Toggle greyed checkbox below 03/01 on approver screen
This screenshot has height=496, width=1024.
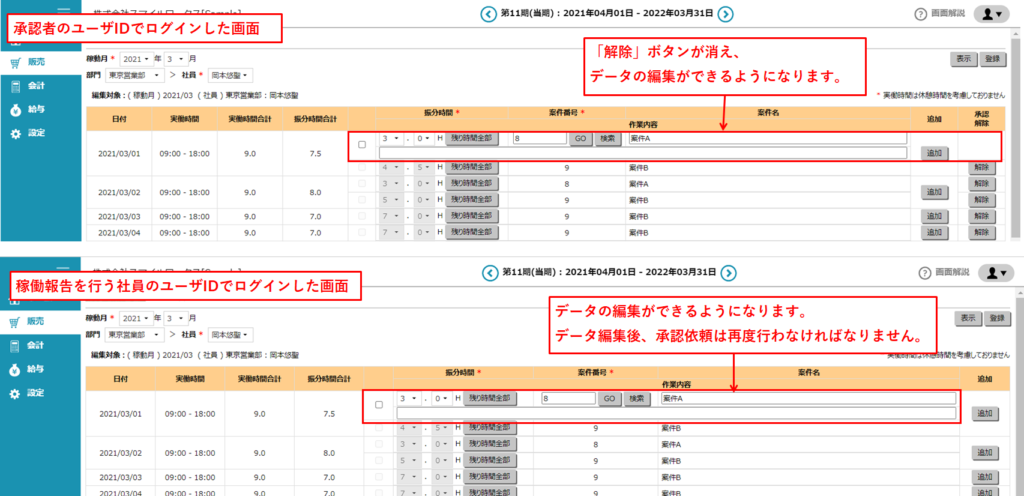tap(361, 168)
